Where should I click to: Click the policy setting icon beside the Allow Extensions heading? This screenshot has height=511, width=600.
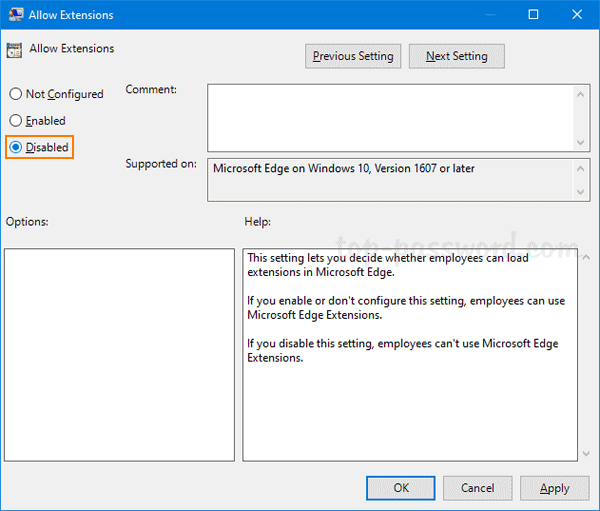tap(15, 50)
